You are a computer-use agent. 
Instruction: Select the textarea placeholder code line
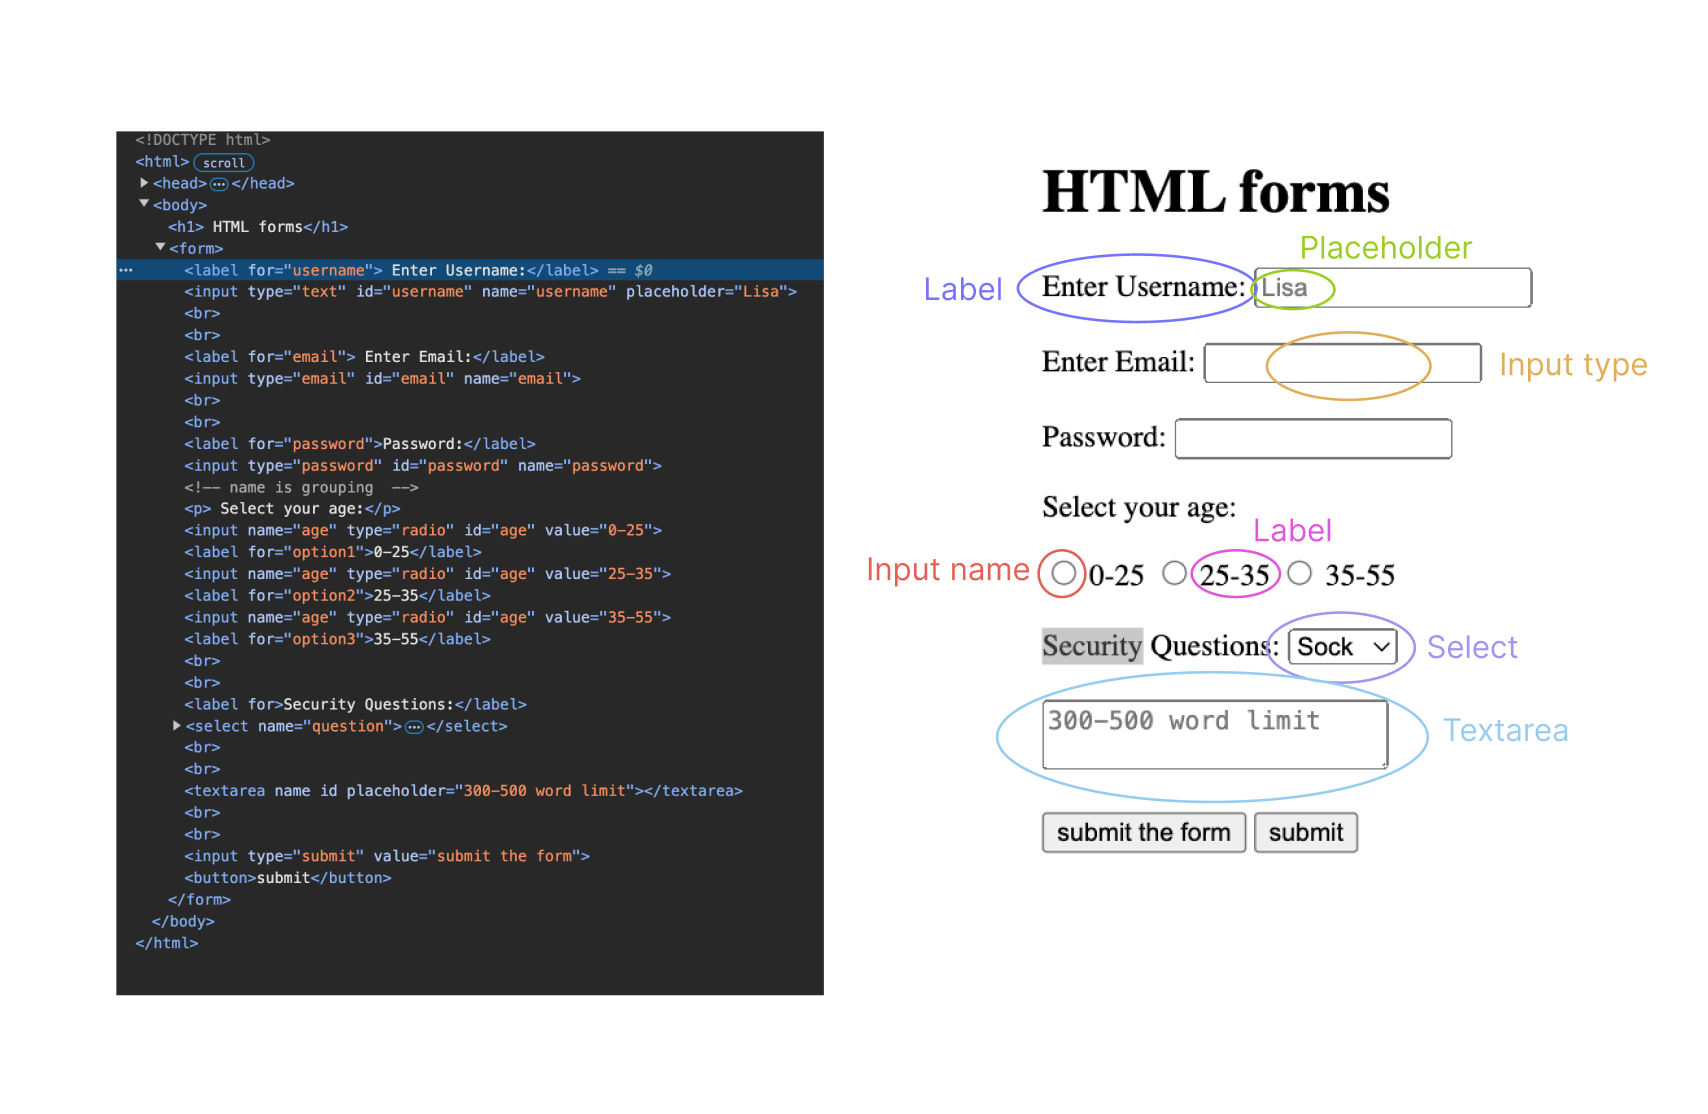[x=463, y=791]
